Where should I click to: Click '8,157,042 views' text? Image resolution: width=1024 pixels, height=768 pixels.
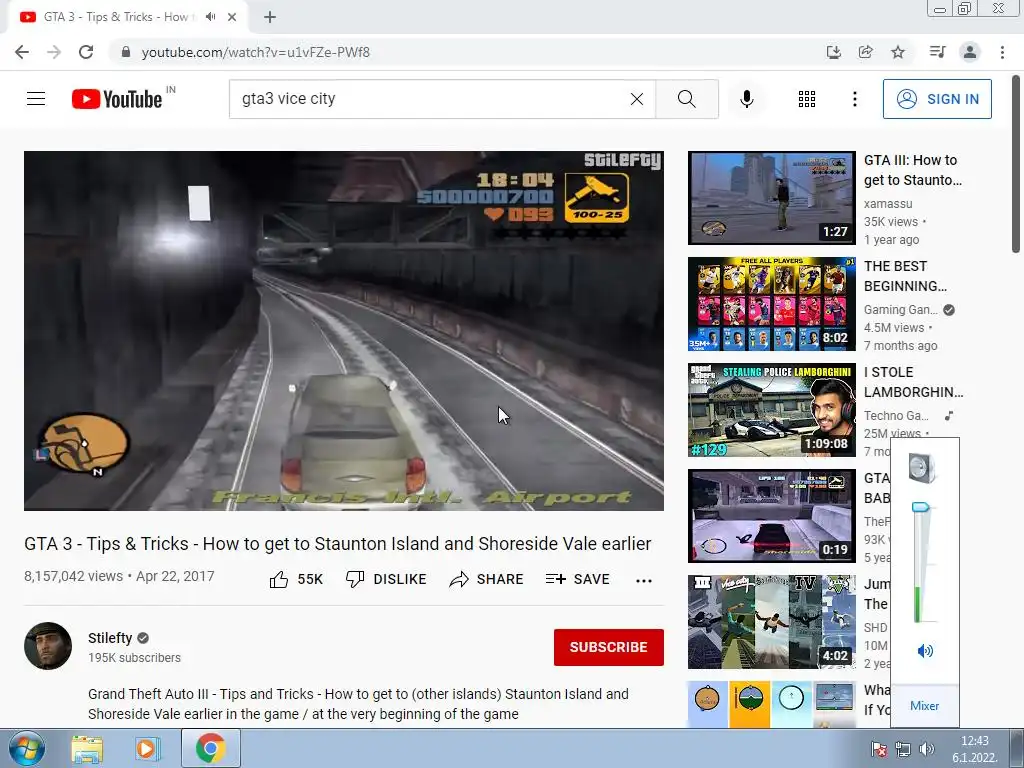coord(73,576)
